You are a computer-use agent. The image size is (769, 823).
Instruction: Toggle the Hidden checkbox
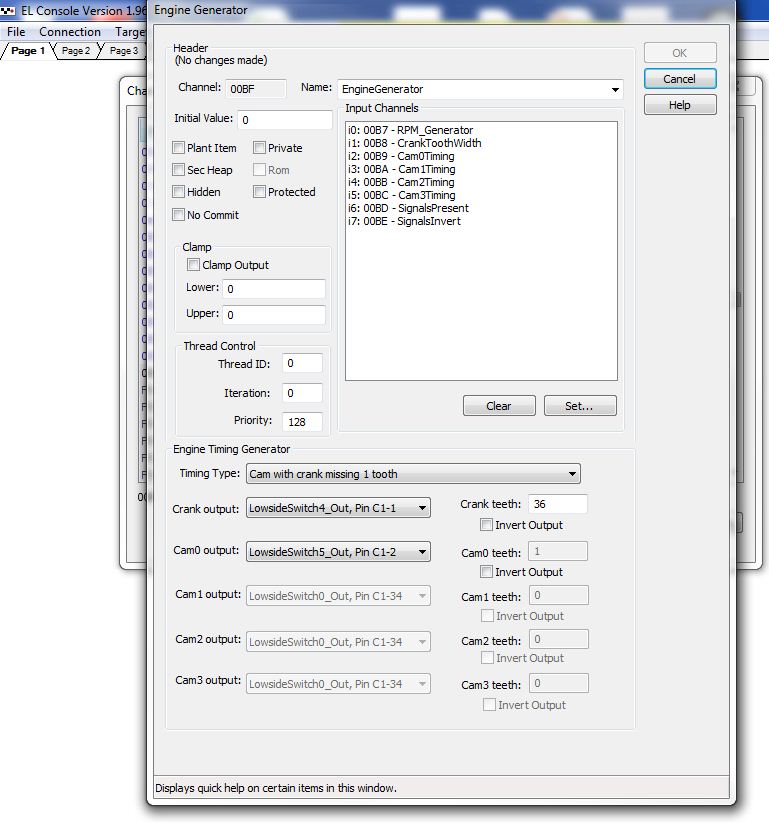click(x=179, y=192)
